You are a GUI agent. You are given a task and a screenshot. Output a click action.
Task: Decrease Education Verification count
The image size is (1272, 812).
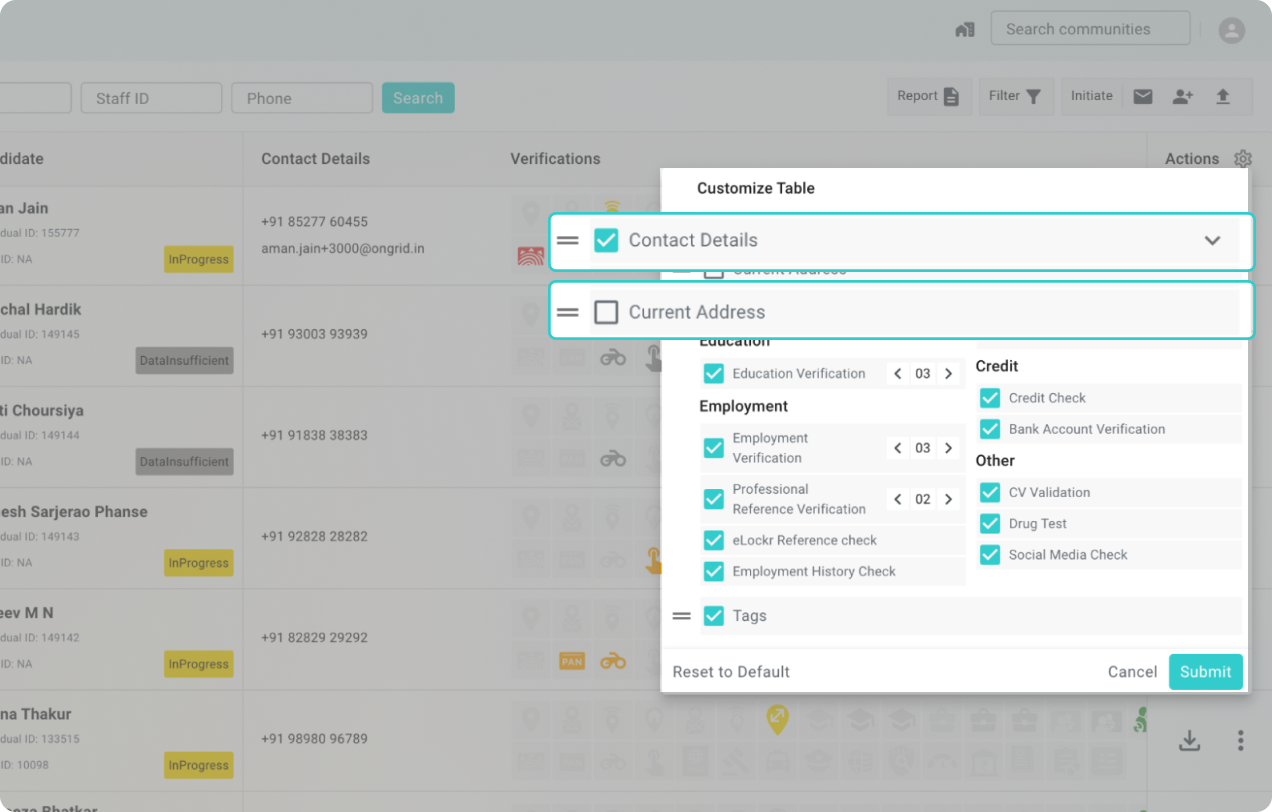coord(898,374)
